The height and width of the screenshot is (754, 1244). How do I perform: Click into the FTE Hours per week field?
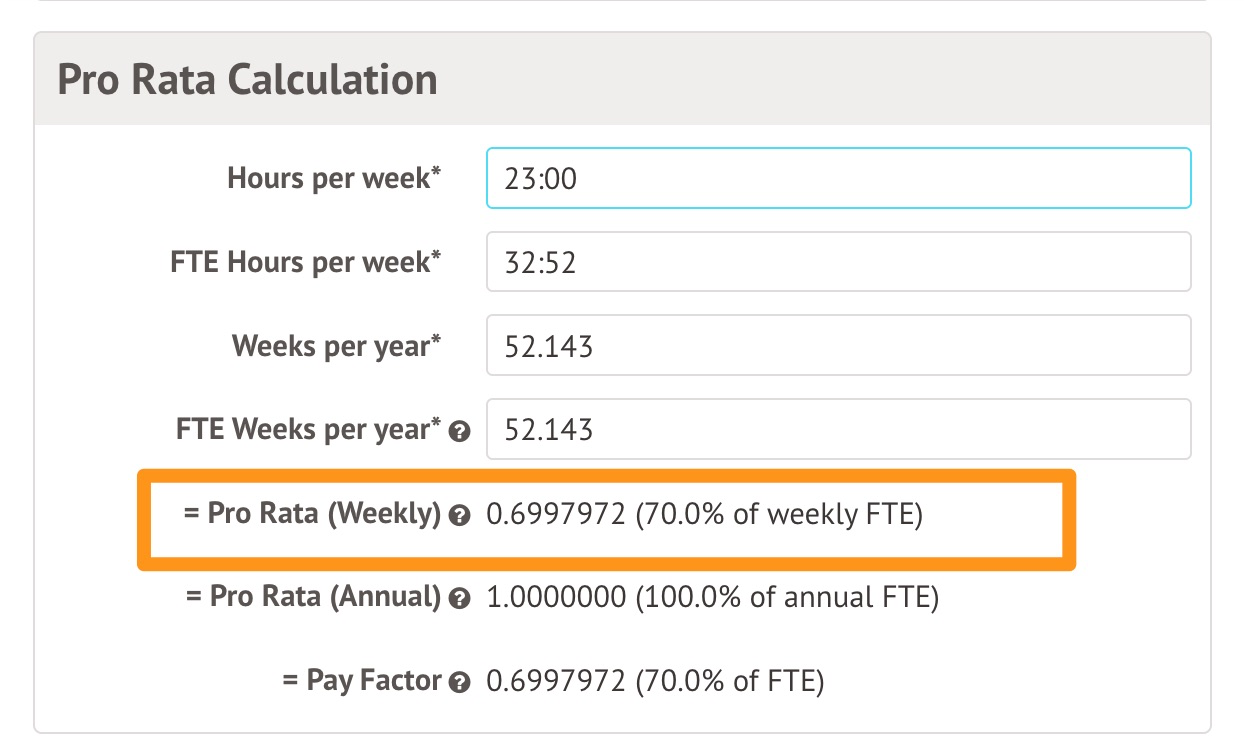[838, 262]
